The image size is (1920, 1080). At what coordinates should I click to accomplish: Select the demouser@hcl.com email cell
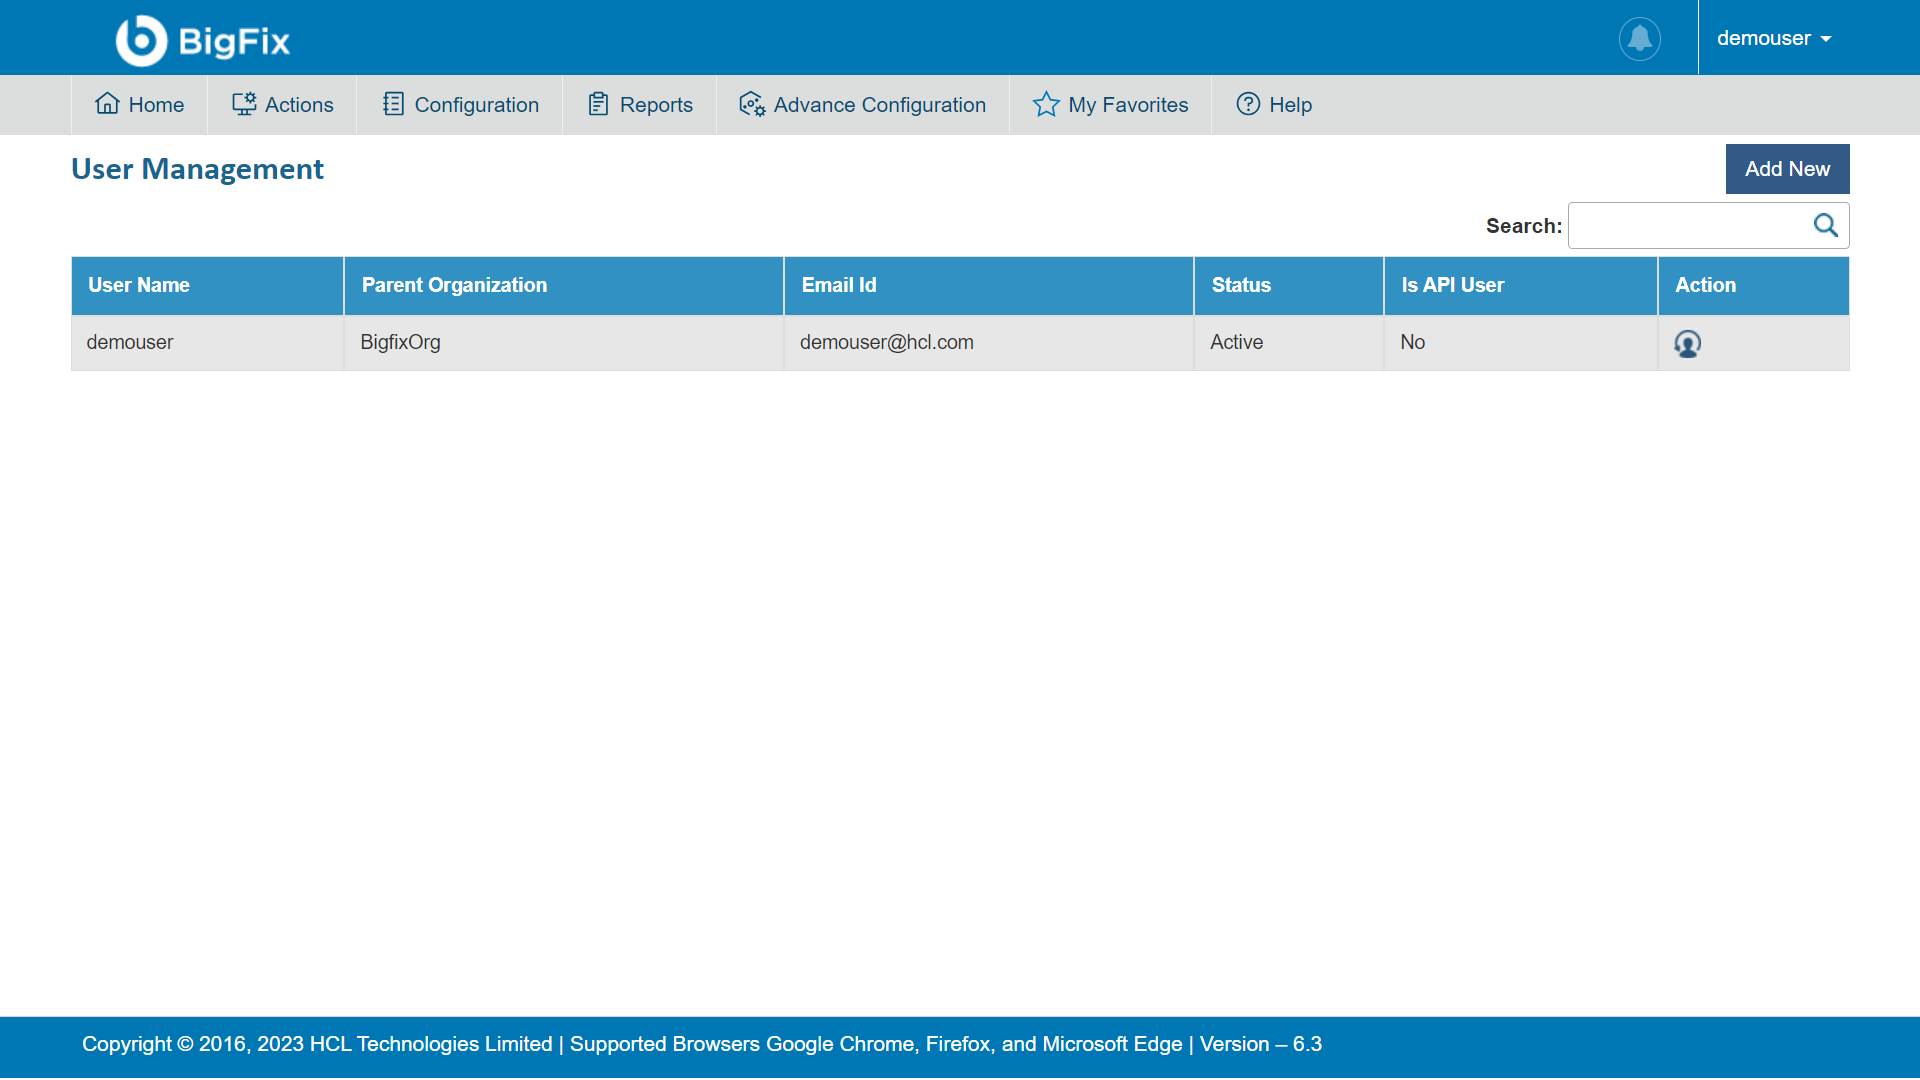tap(886, 343)
